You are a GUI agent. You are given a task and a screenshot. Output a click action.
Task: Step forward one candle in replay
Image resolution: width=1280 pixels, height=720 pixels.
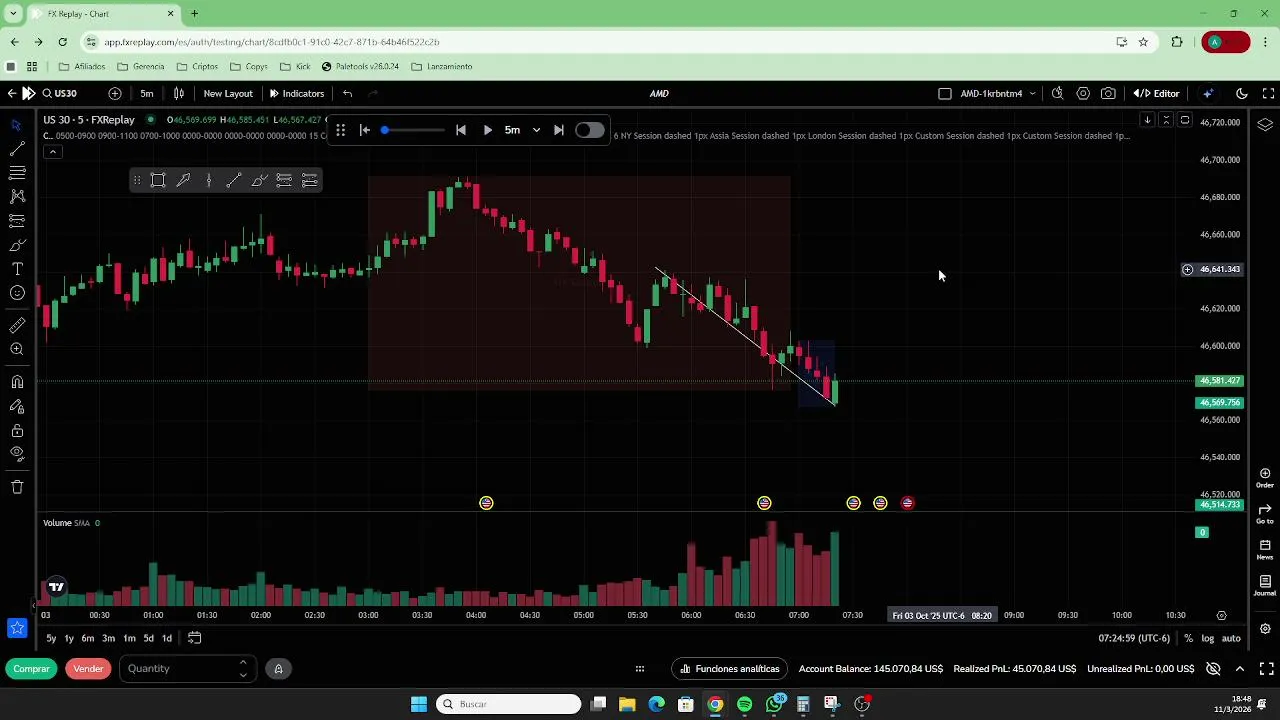(558, 130)
